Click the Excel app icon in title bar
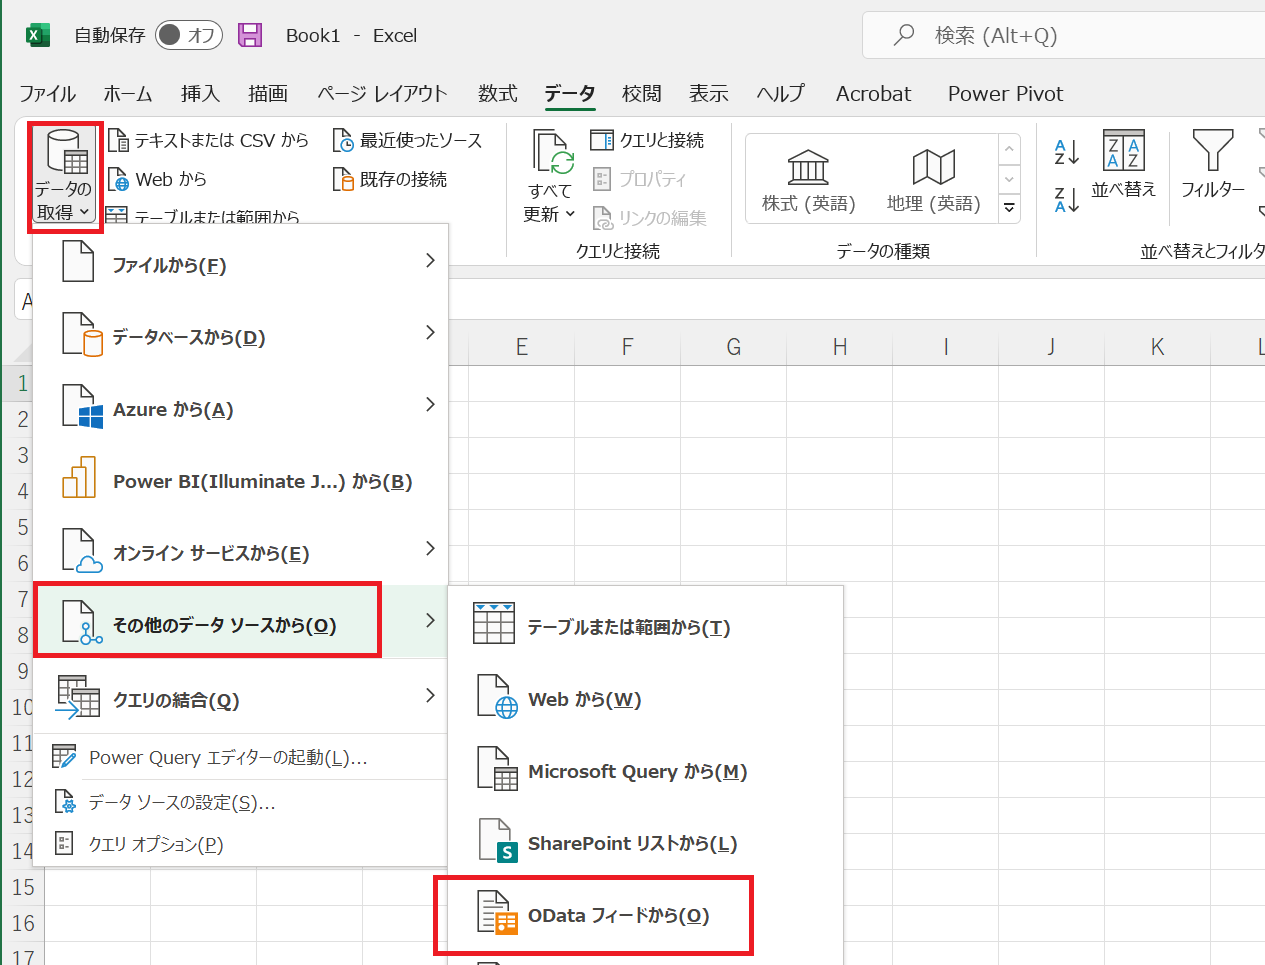This screenshot has width=1265, height=965. click(x=37, y=35)
